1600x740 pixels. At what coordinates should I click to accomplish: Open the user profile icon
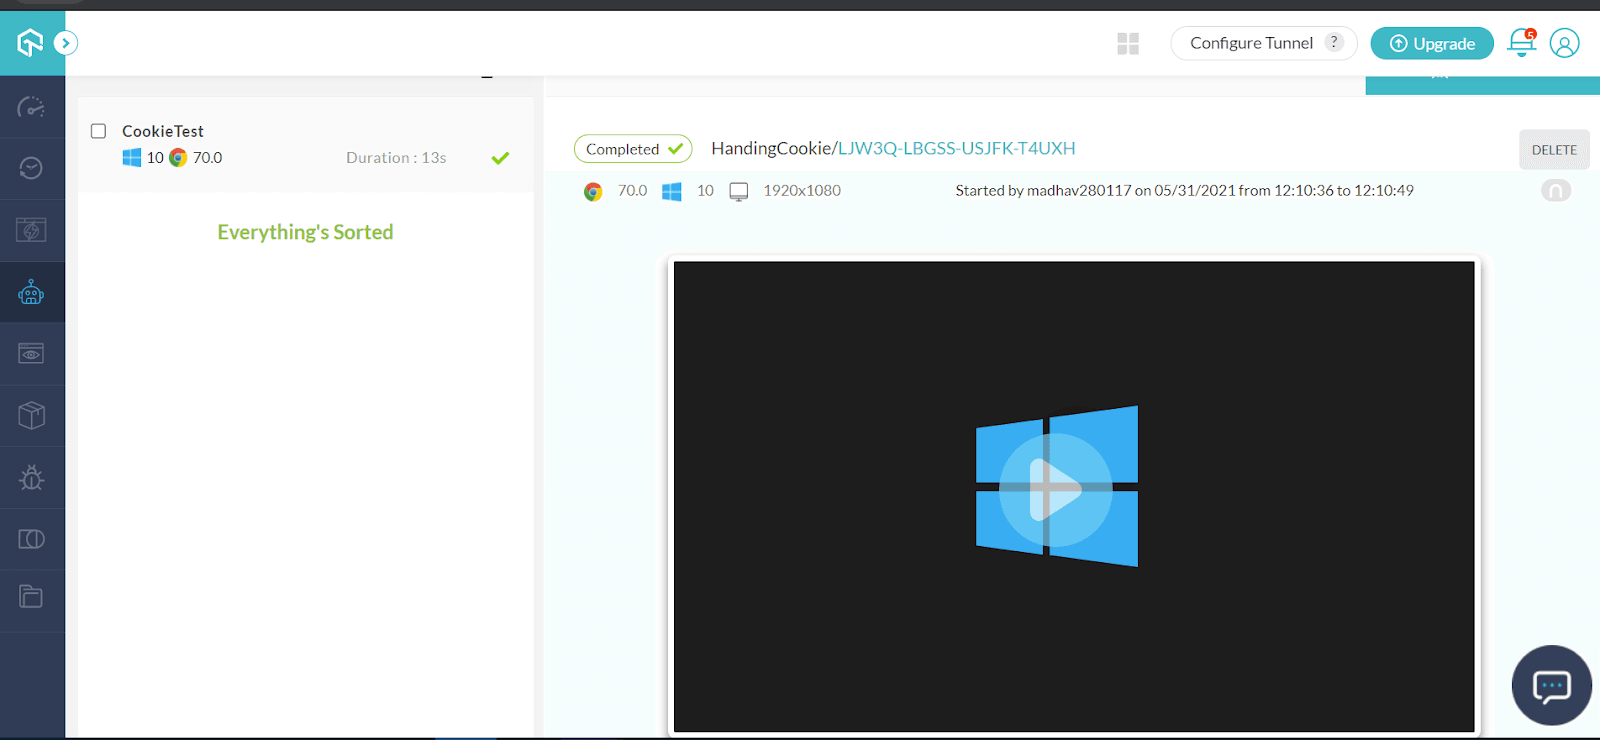[x=1564, y=43]
